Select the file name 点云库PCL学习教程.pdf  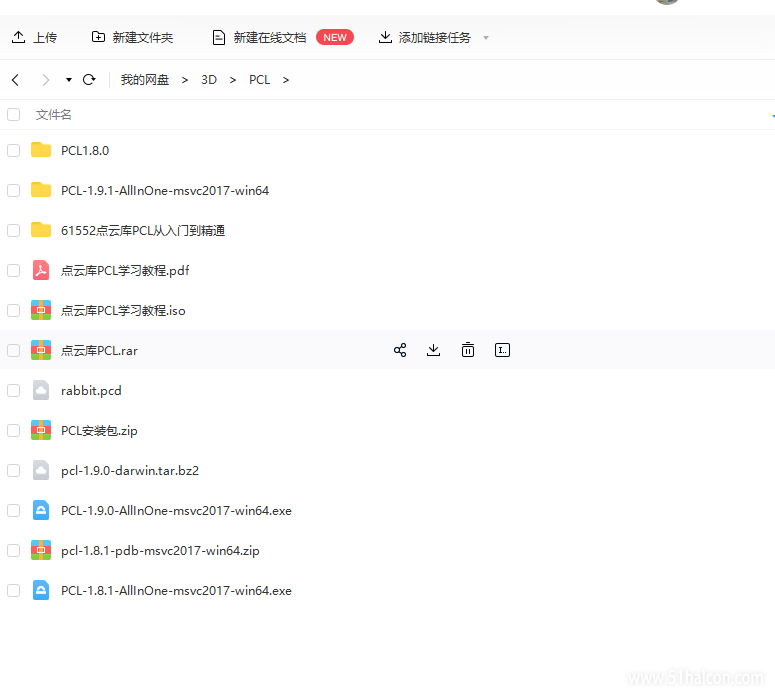125,270
